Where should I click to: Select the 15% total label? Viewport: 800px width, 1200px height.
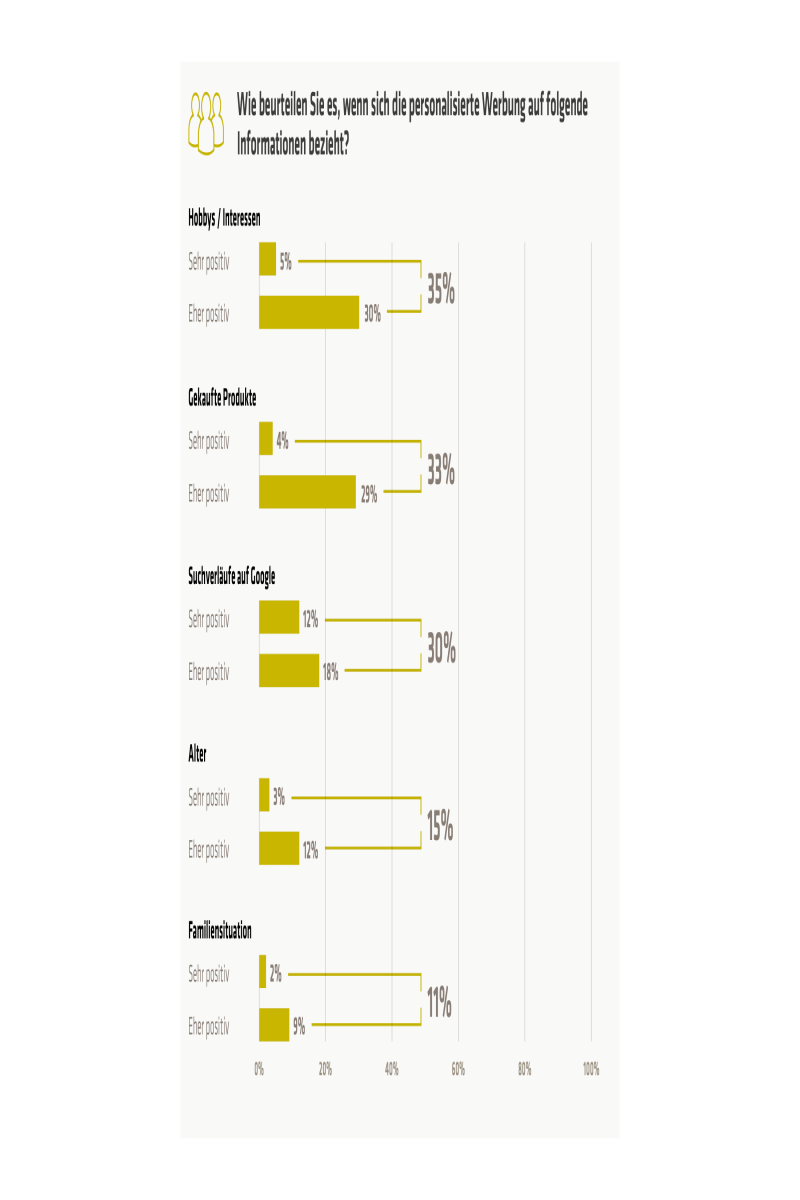point(440,827)
